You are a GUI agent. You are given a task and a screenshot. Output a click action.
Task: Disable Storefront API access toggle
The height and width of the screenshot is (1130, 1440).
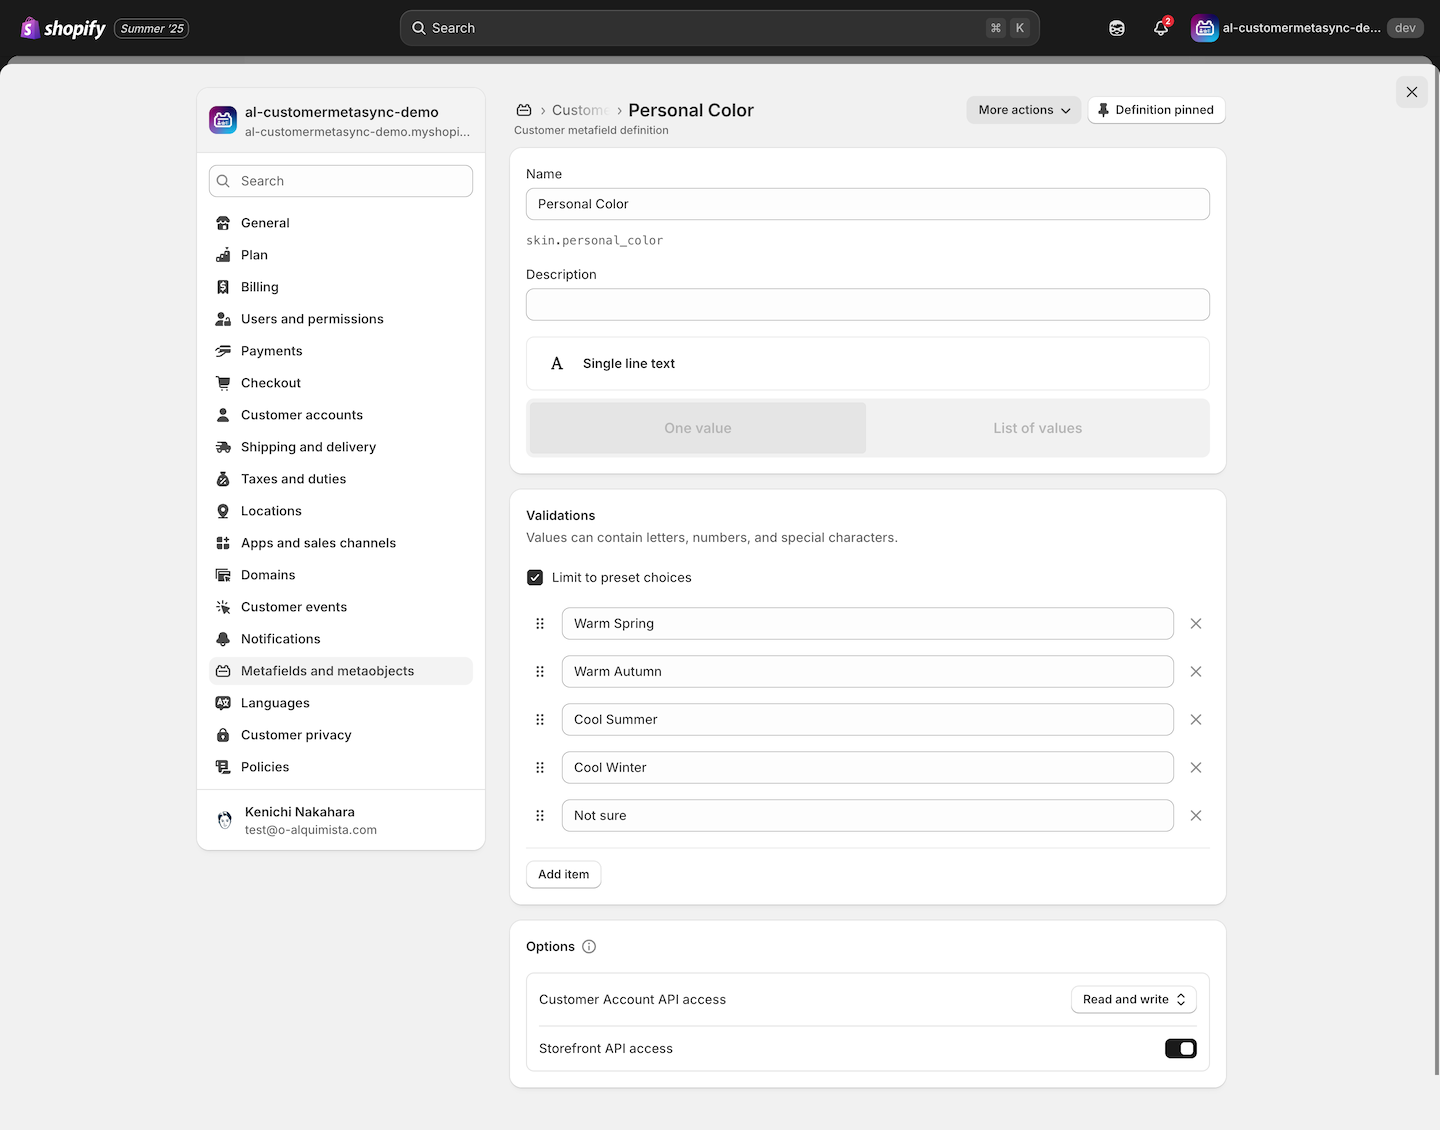pos(1180,1049)
